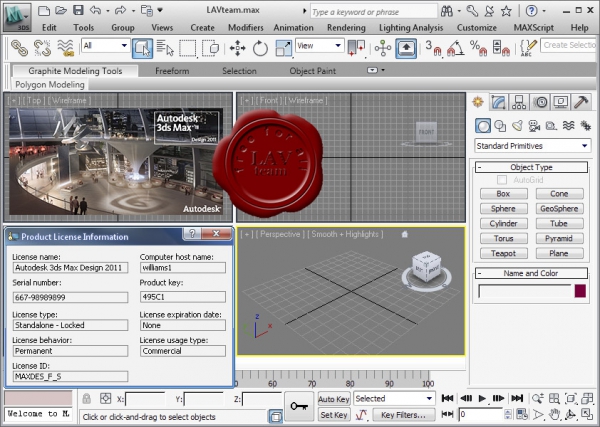Viewport: 600px width, 427px height.
Task: Select and Link chain tool
Action: pyautogui.click(x=19, y=48)
